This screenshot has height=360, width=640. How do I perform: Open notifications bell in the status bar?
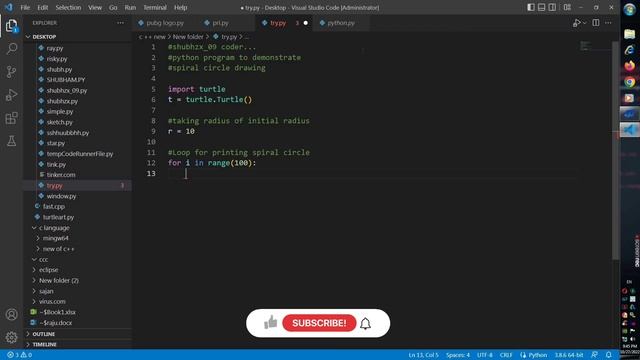(609, 355)
